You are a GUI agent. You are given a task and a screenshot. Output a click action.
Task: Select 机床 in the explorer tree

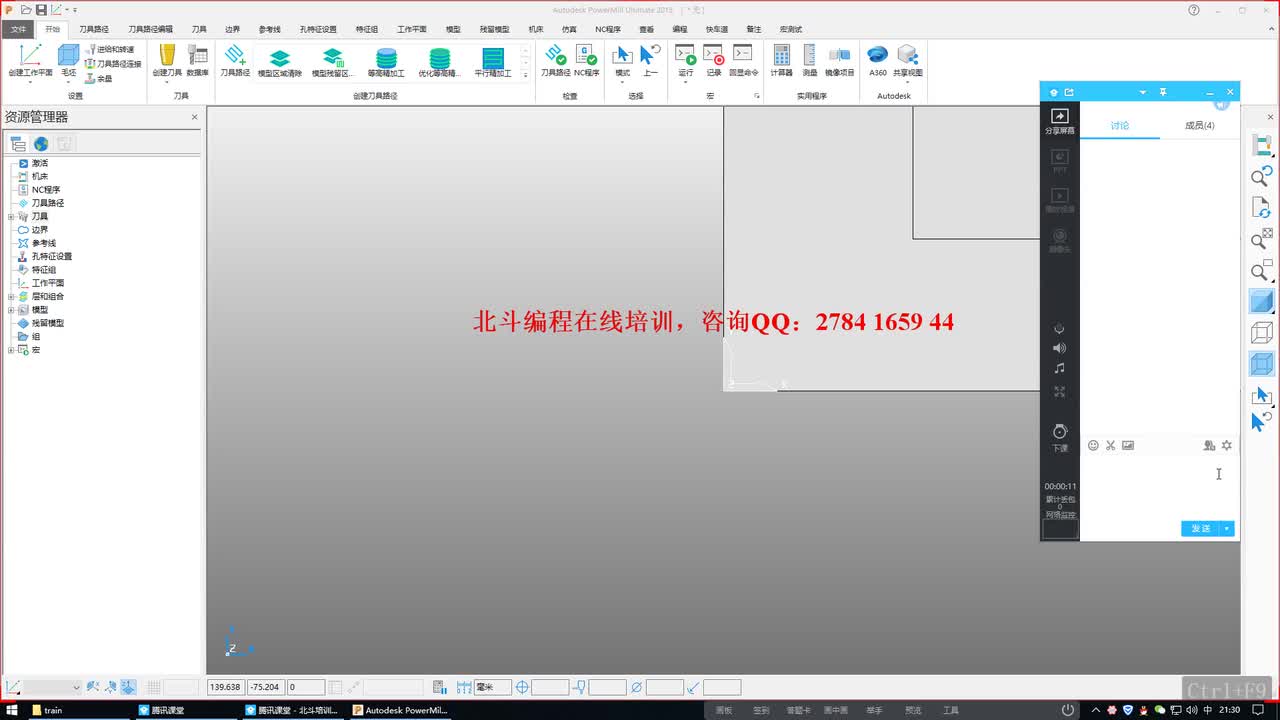pyautogui.click(x=39, y=176)
